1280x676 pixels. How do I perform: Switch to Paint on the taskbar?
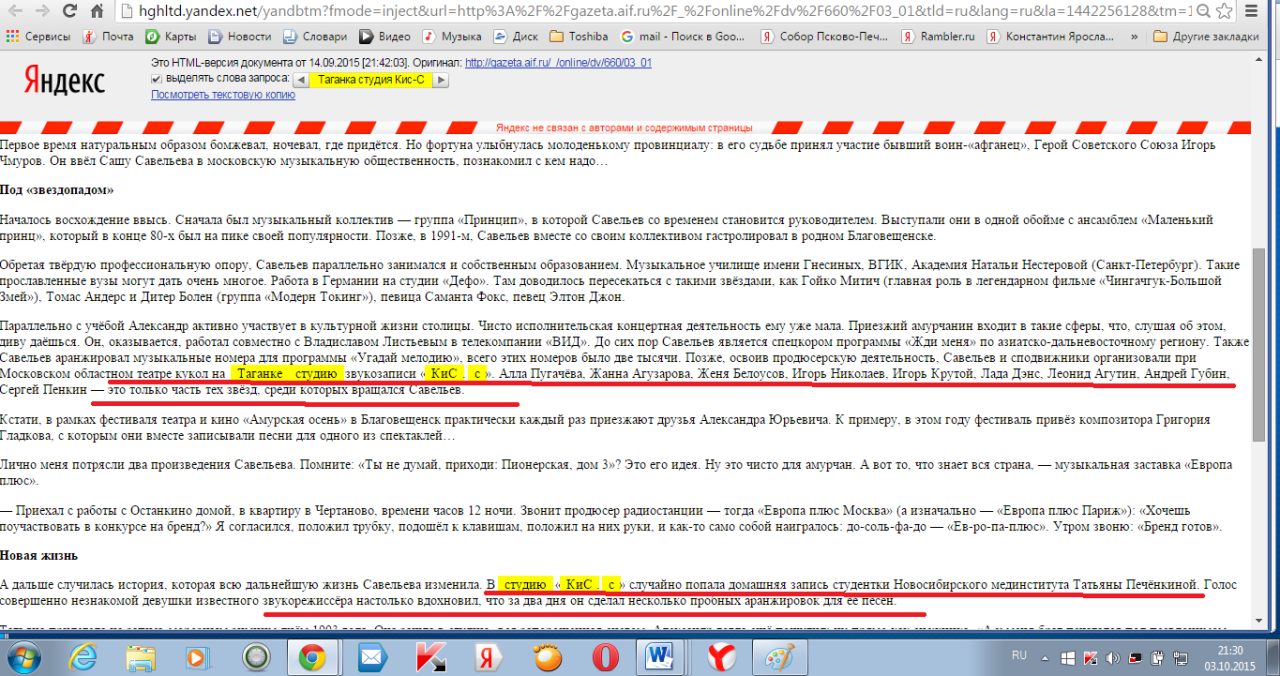pyautogui.click(x=780, y=657)
